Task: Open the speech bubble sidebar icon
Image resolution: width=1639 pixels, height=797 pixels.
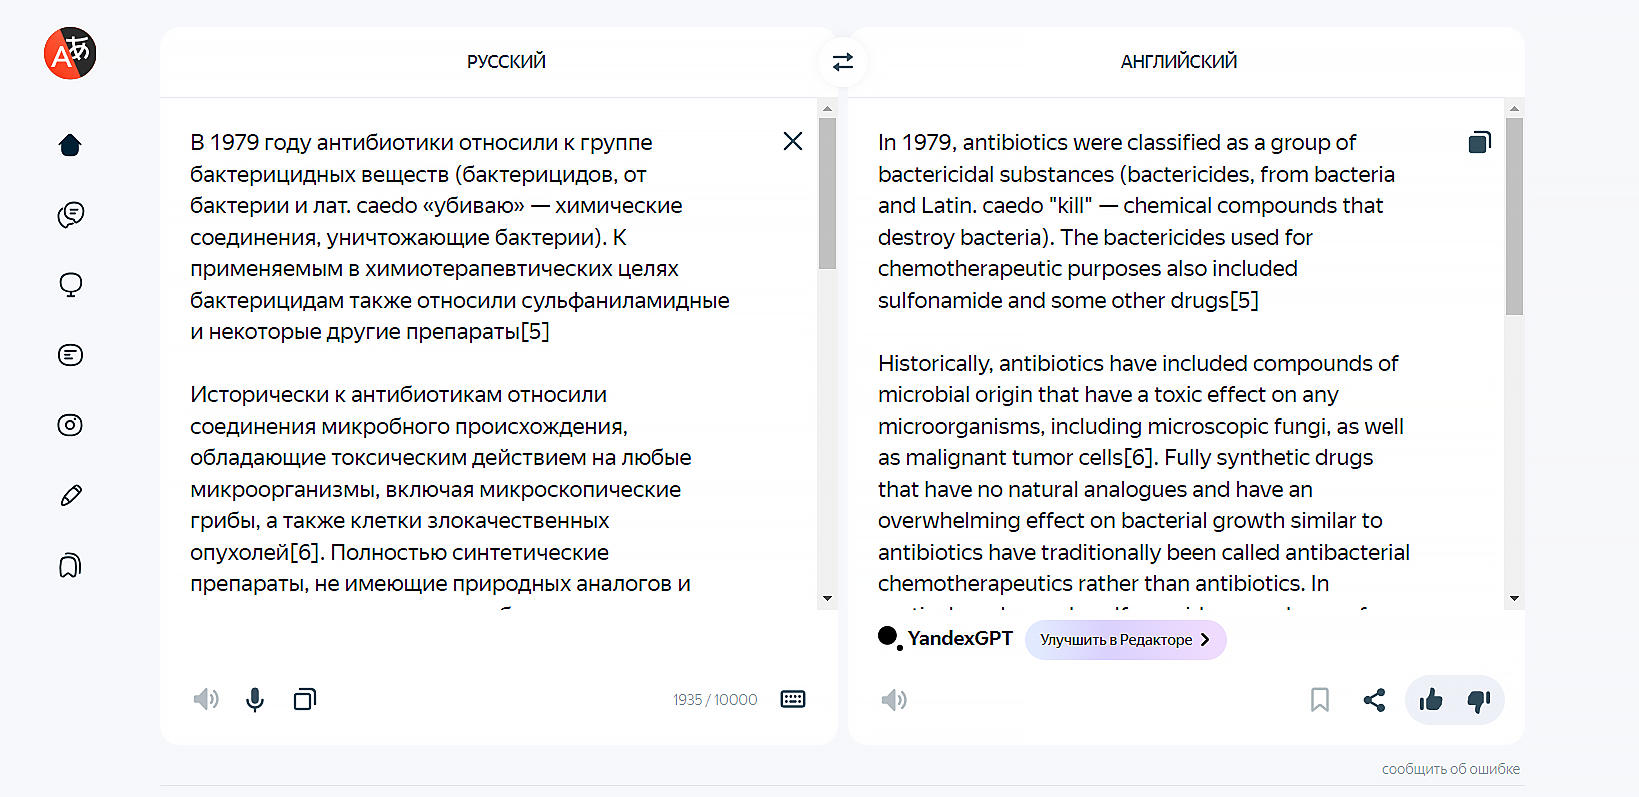Action: point(70,285)
